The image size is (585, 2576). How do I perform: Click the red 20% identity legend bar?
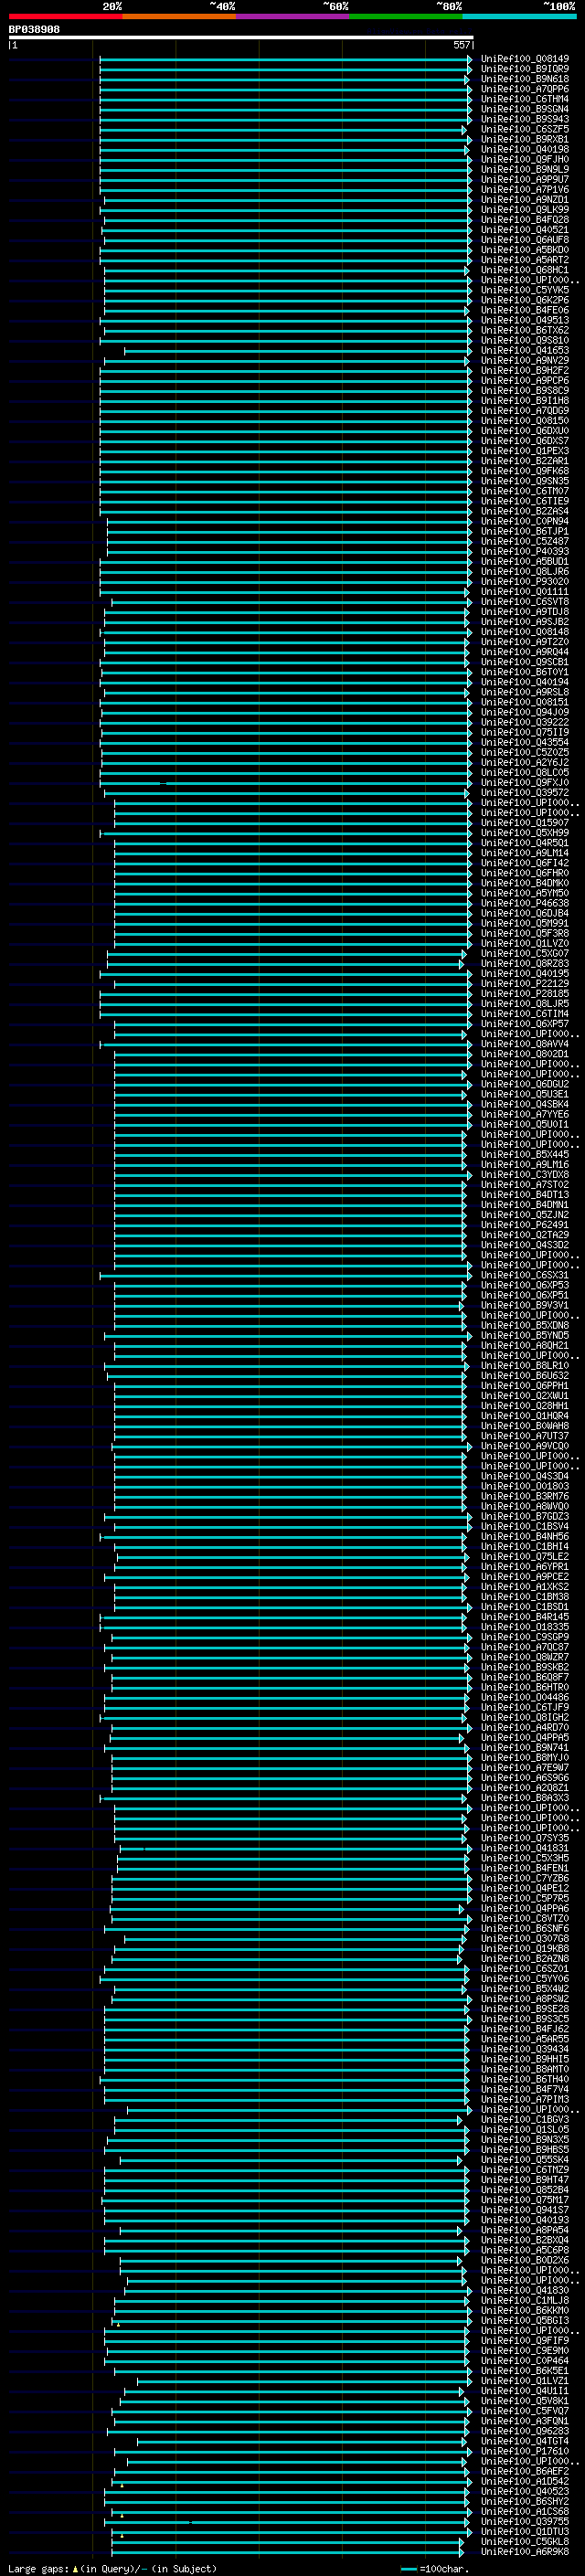click(65, 16)
